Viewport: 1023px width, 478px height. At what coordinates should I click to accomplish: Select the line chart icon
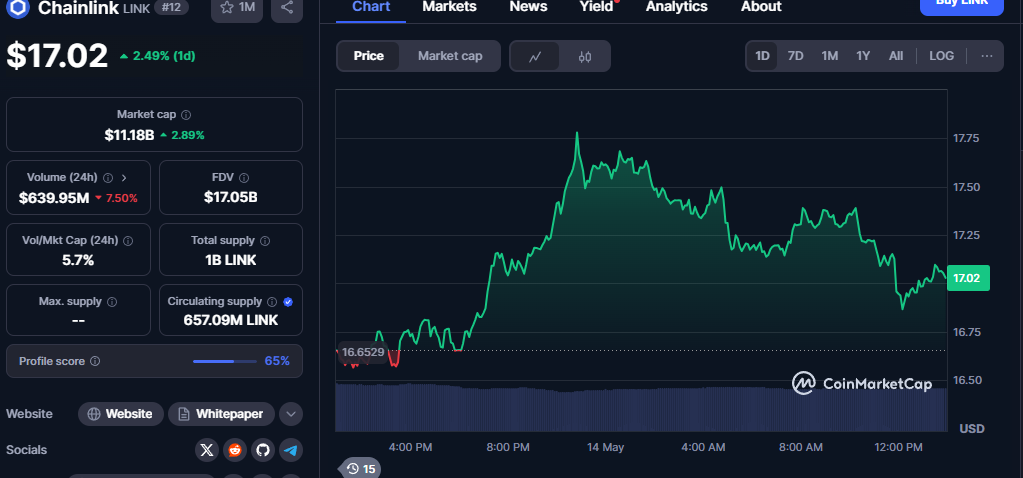point(534,57)
